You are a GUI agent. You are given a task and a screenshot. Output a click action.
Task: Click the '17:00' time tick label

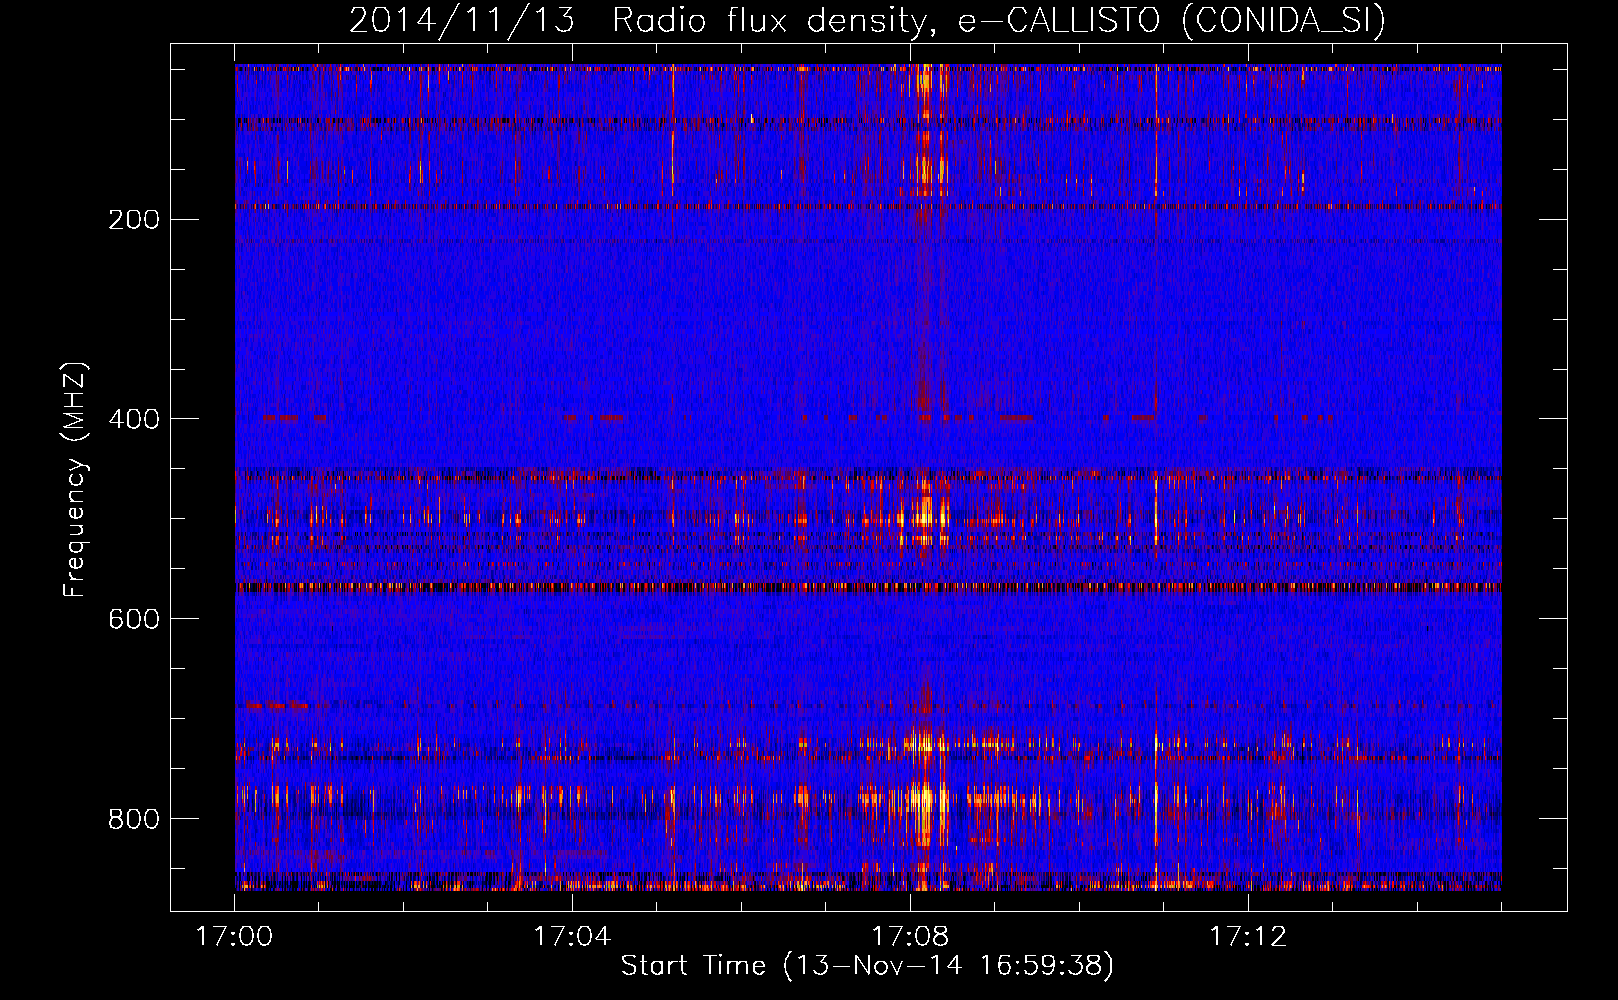(x=234, y=937)
